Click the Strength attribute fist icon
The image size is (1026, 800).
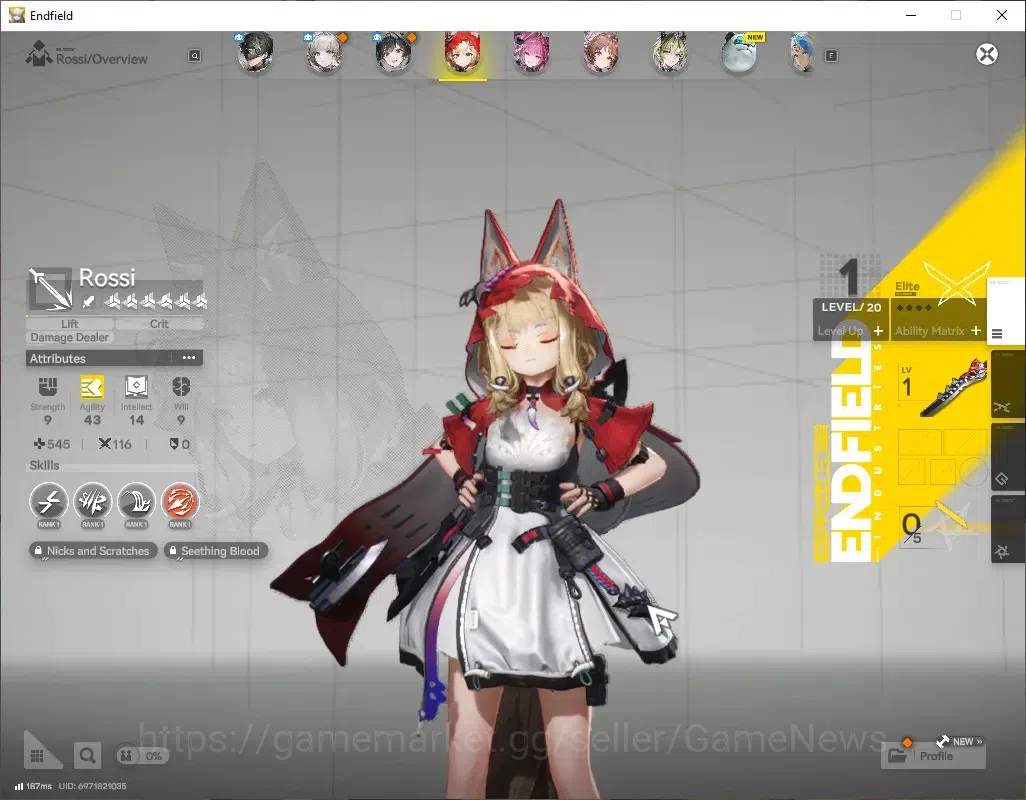coord(48,387)
